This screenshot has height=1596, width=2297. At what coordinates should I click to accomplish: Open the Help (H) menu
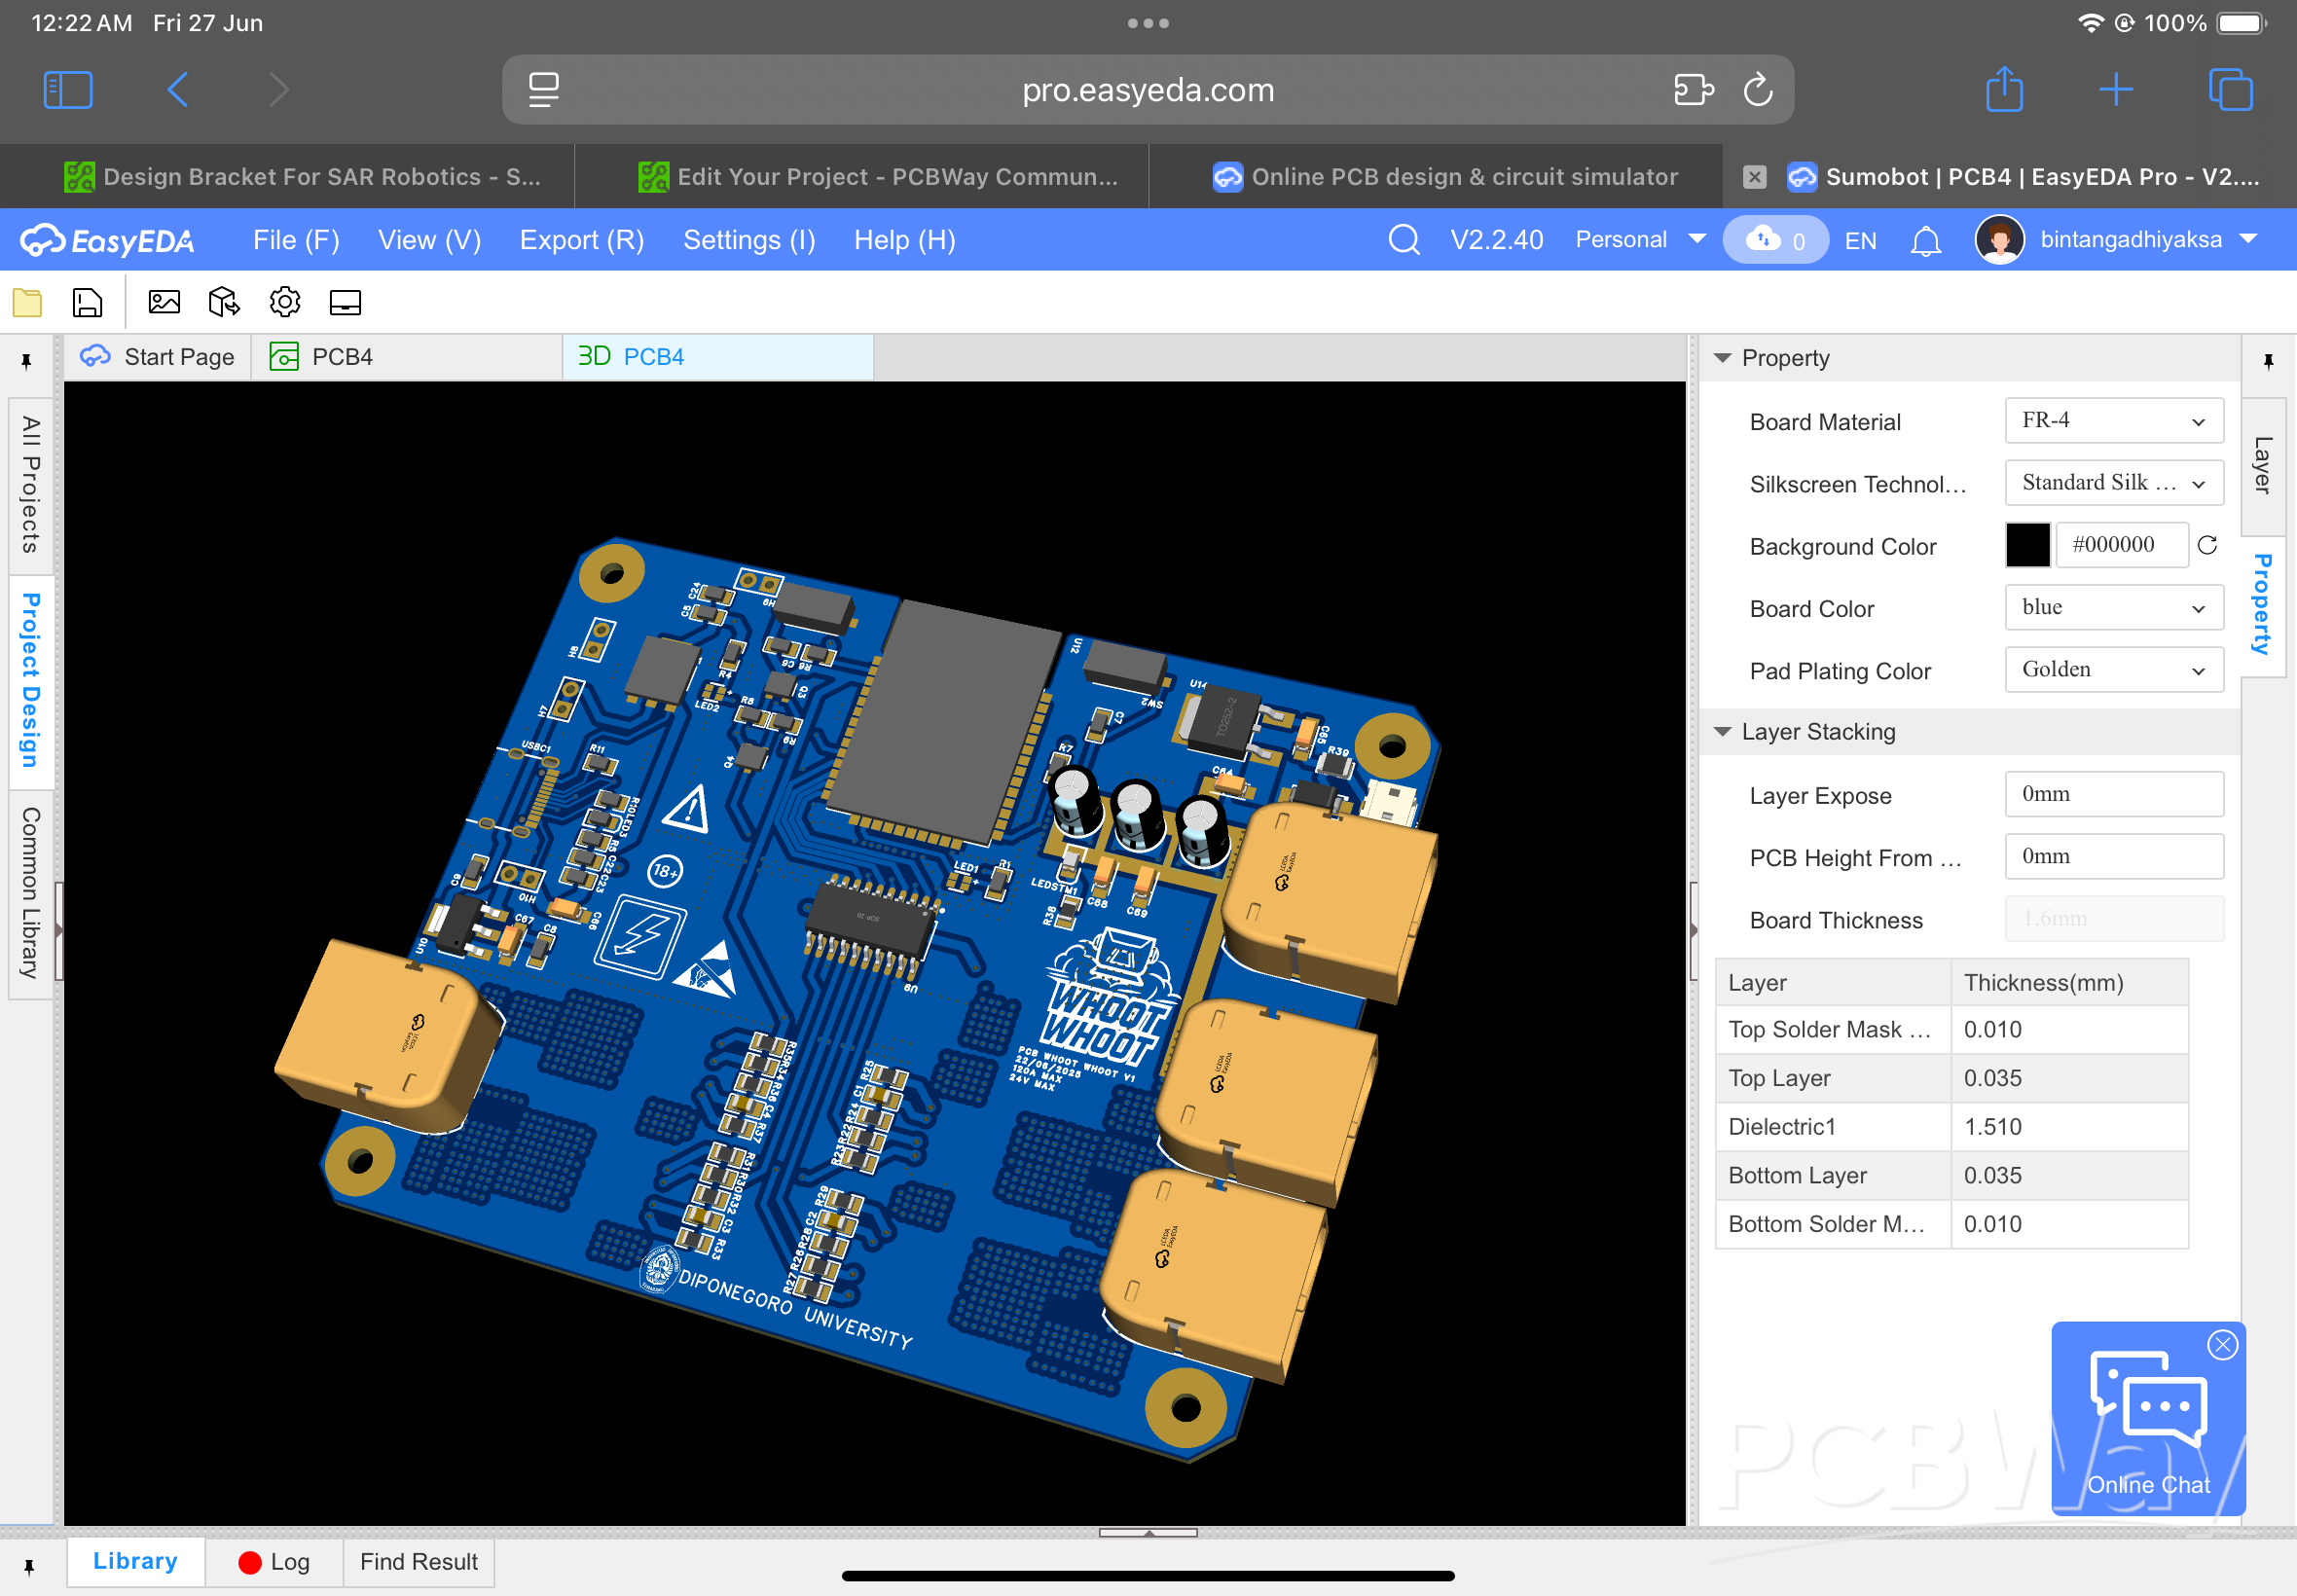[904, 240]
